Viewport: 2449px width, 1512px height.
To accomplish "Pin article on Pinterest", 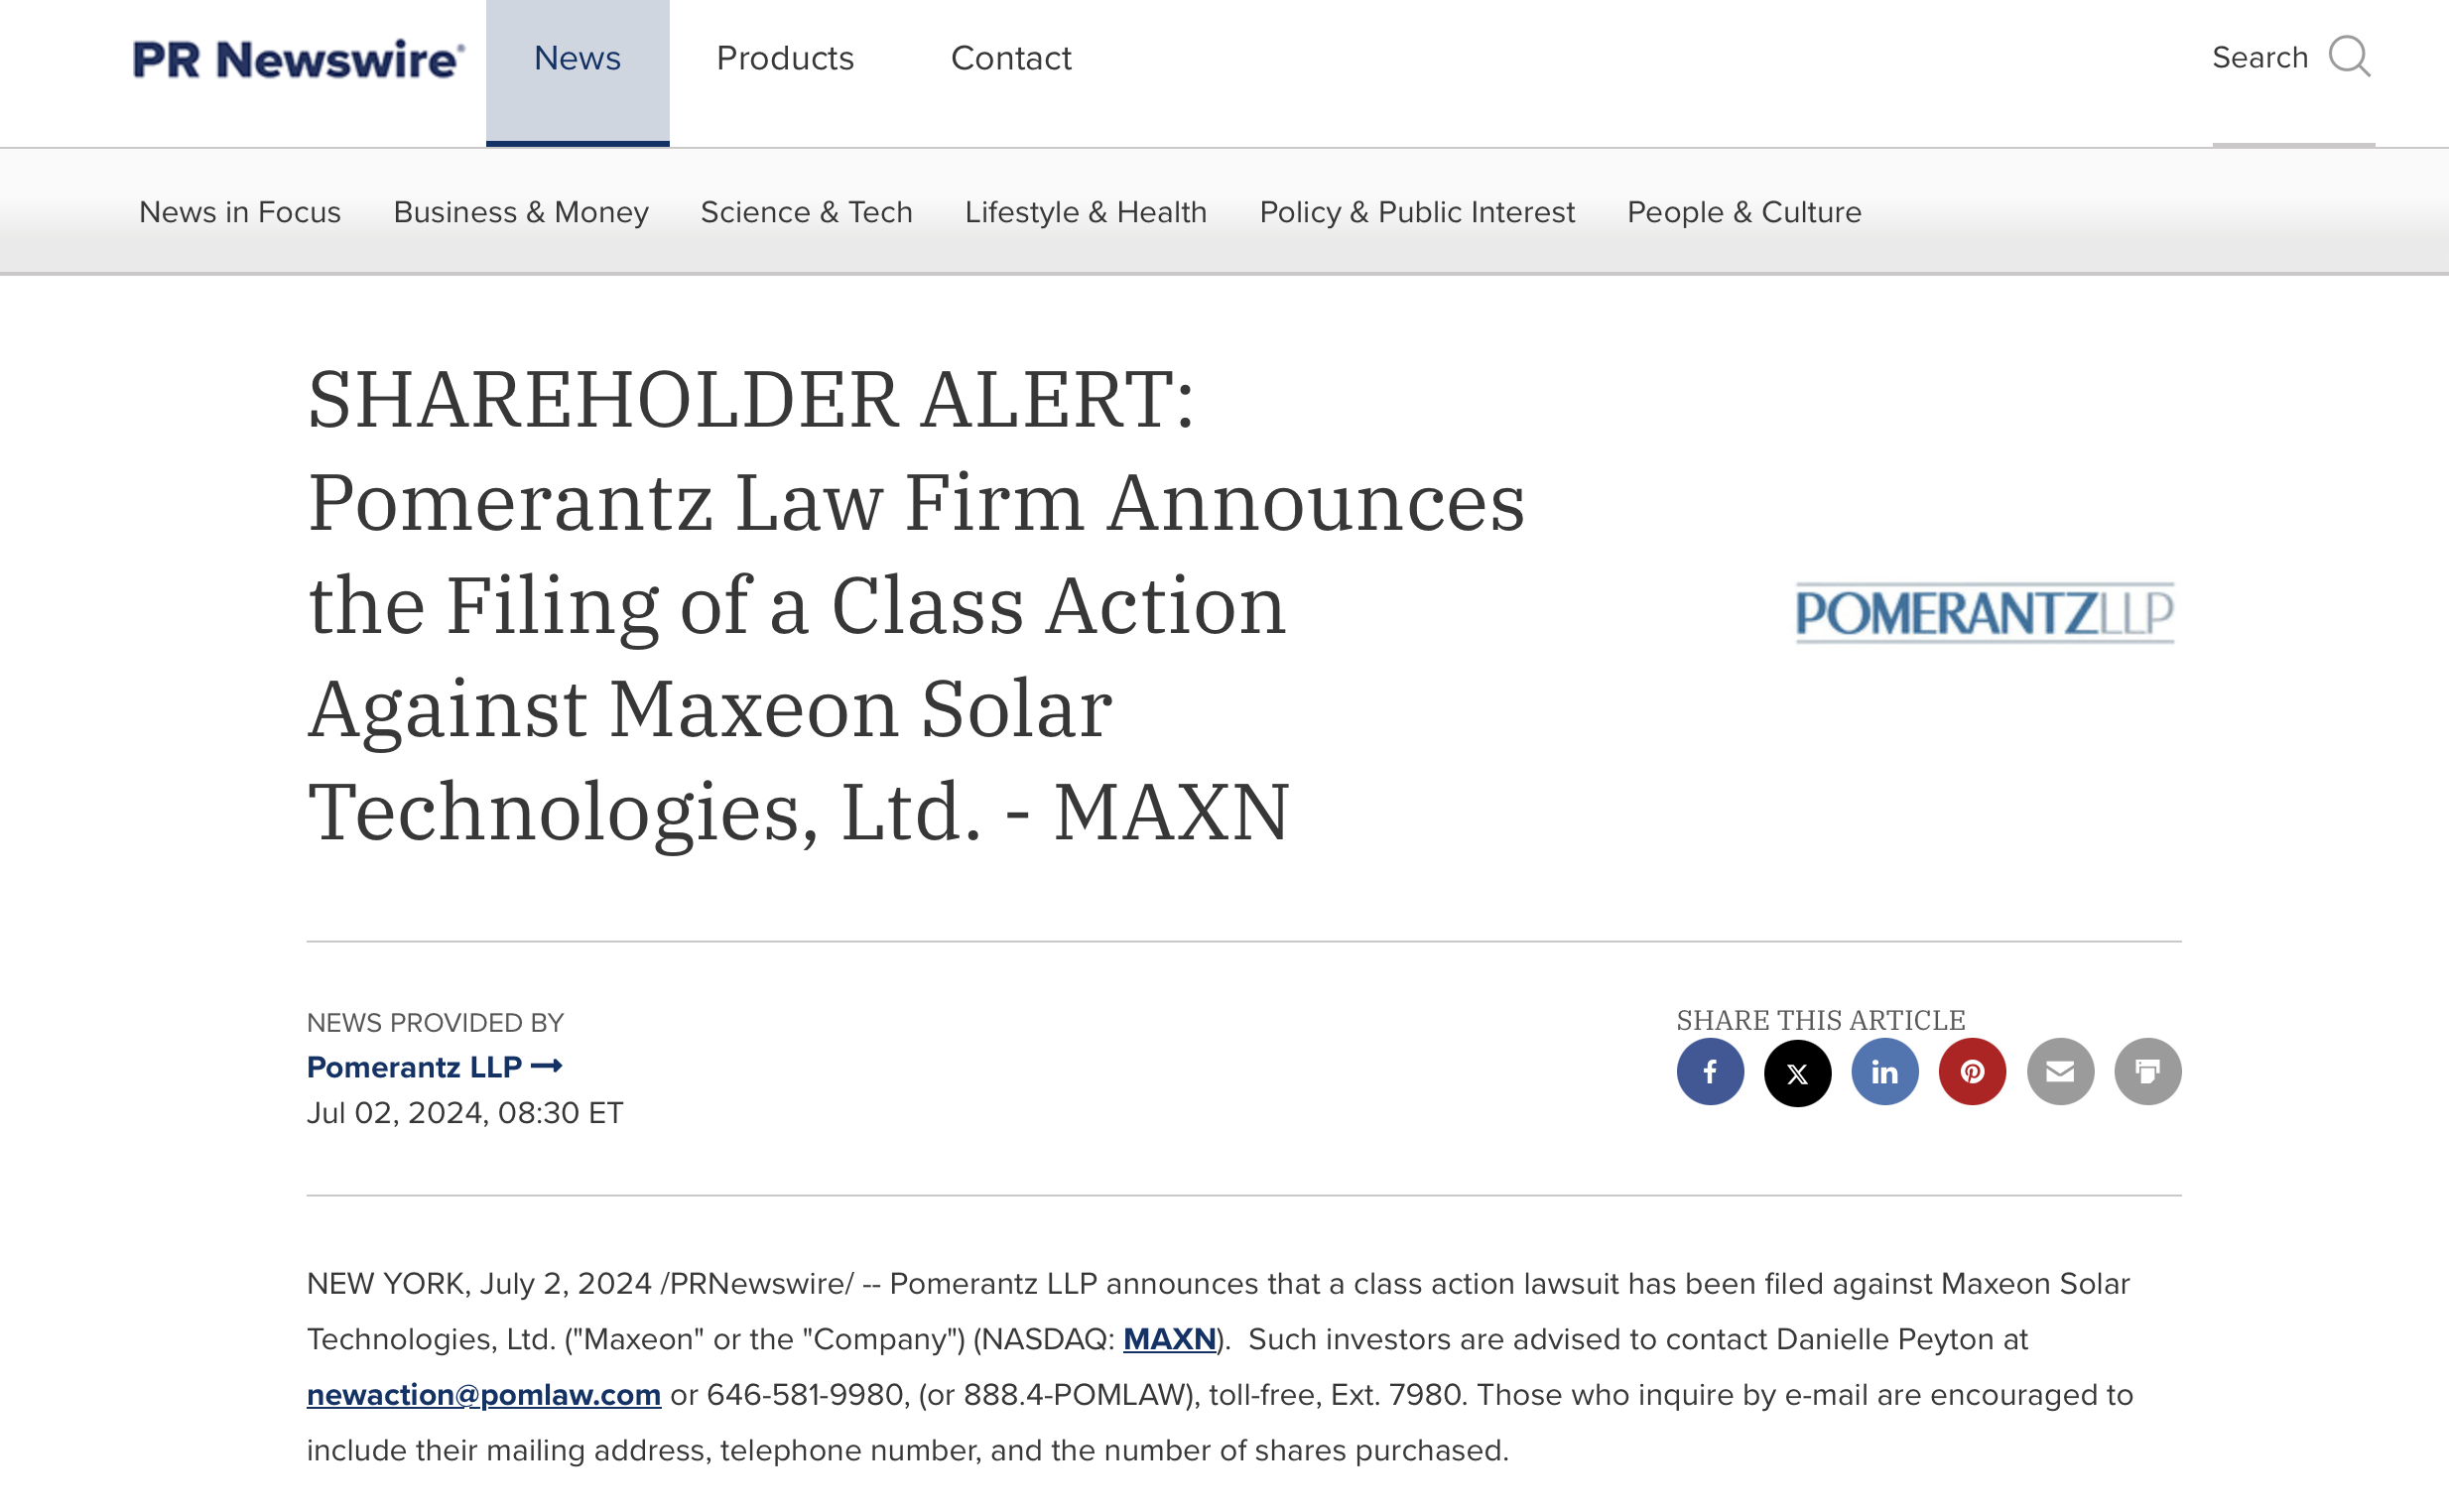I will coord(1972,1072).
